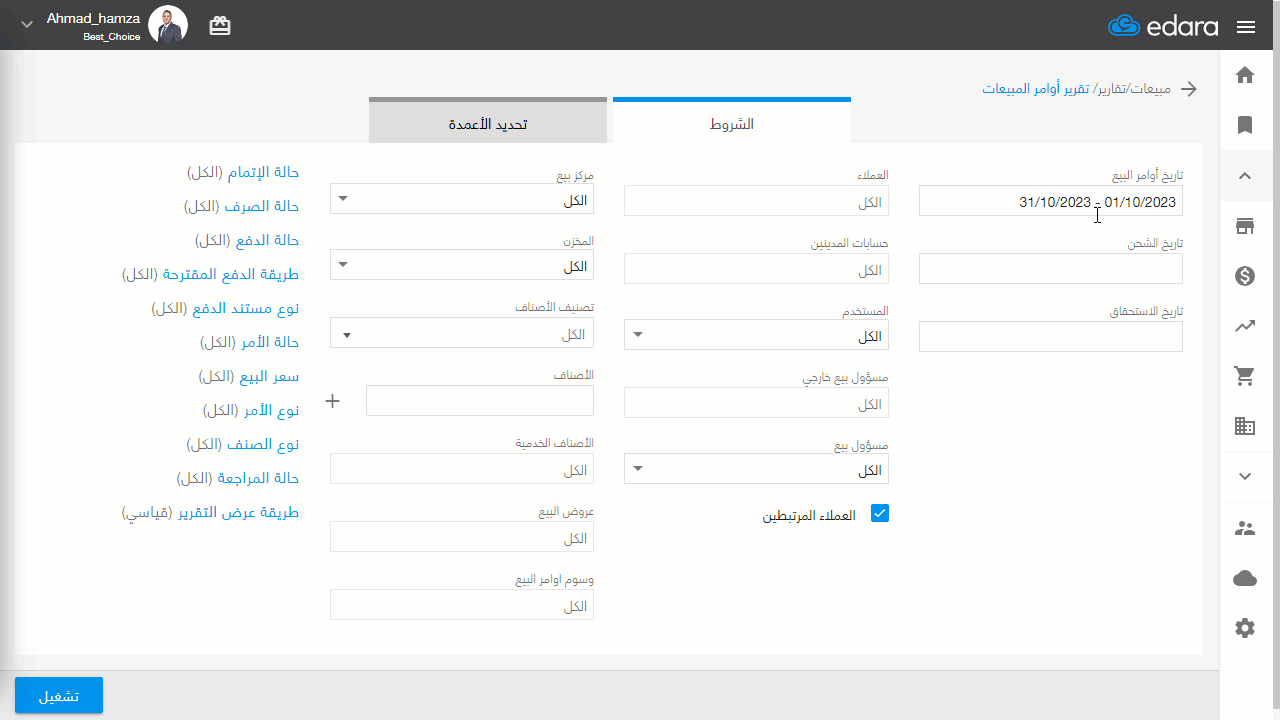
Task: Click the وسوم اوامر البيع input field
Action: coord(462,605)
